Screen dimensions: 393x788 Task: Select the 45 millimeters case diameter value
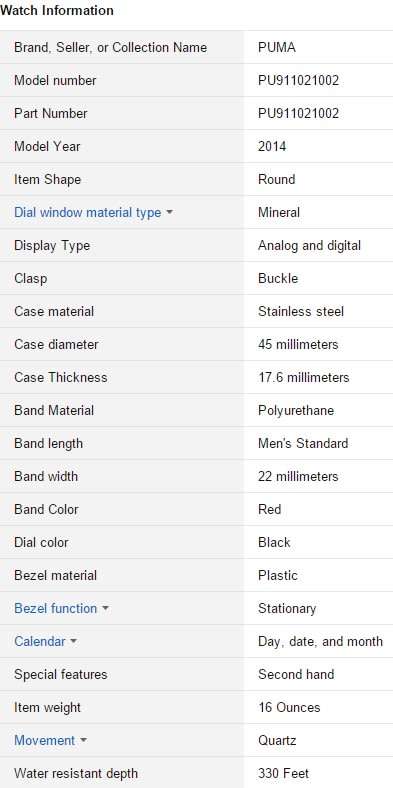(298, 345)
